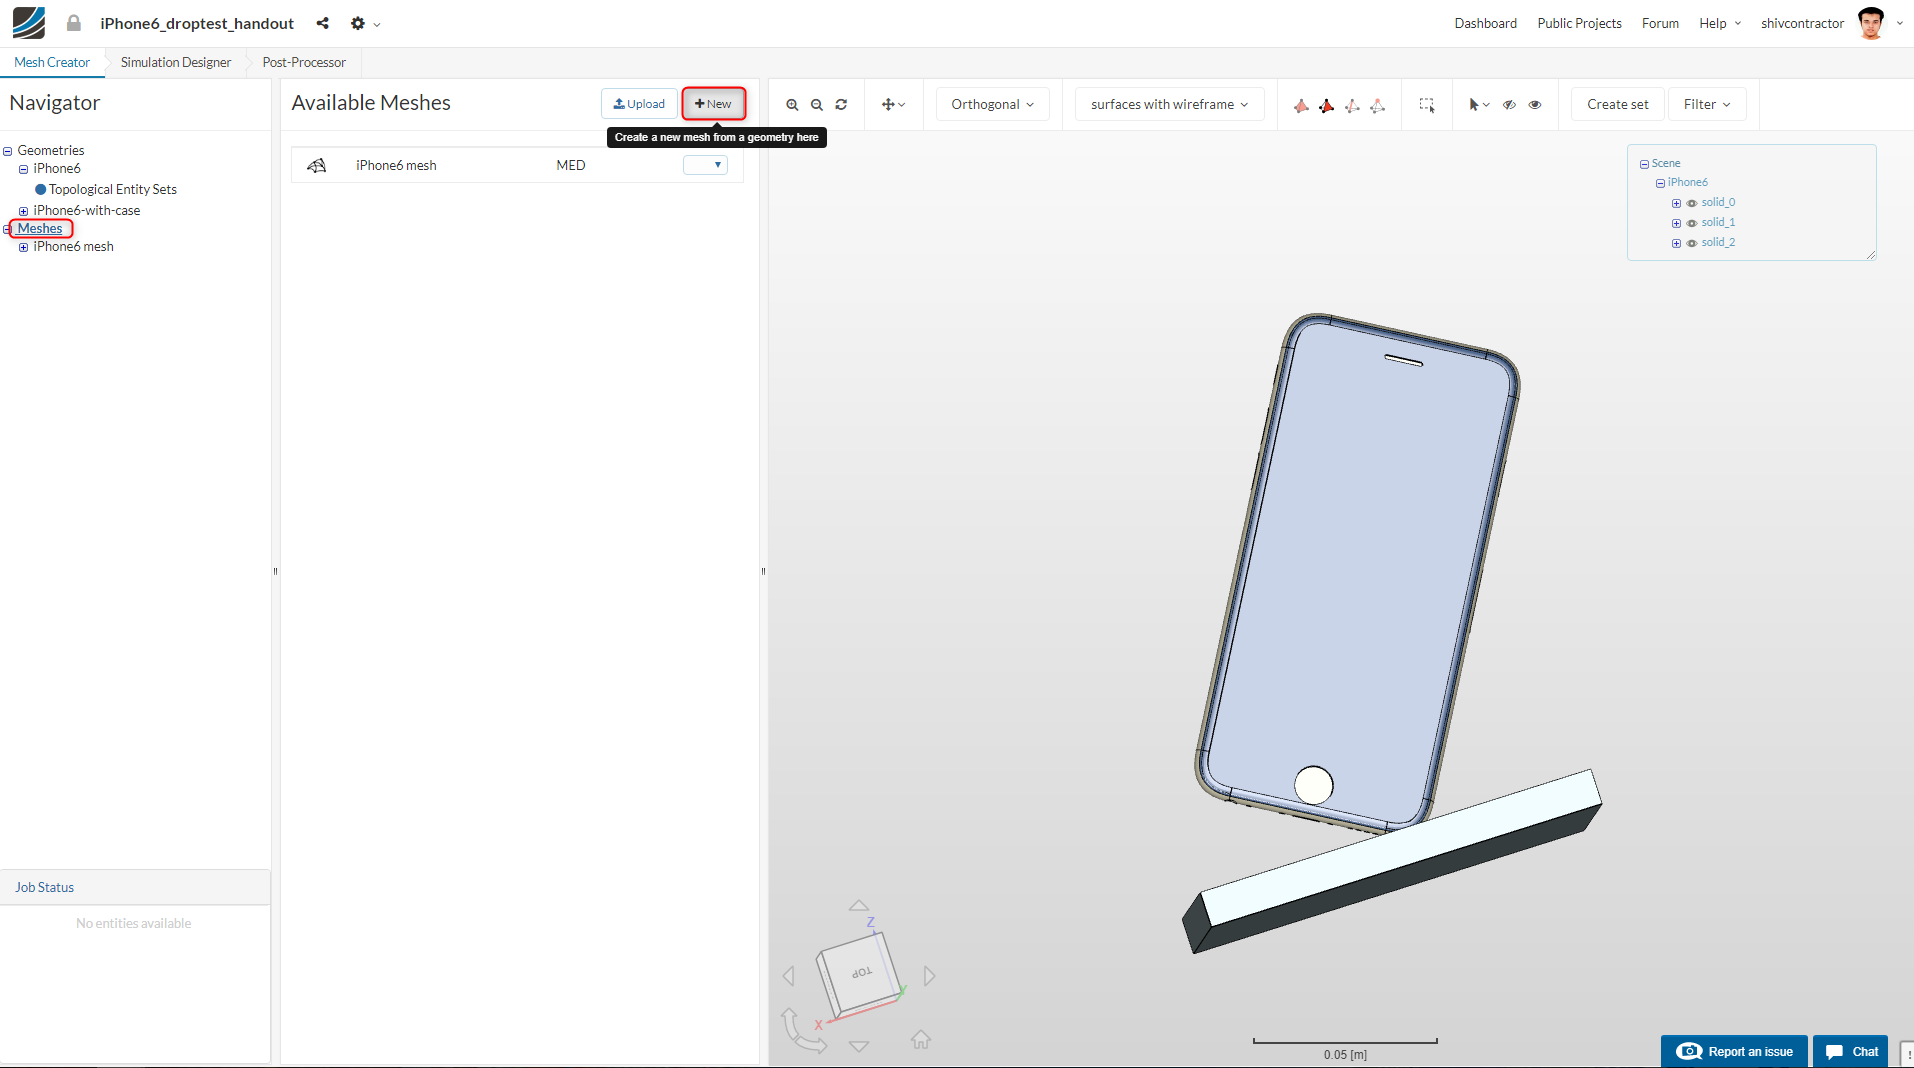Click the zoom in magnifier icon
Image resolution: width=1914 pixels, height=1068 pixels.
tap(792, 105)
